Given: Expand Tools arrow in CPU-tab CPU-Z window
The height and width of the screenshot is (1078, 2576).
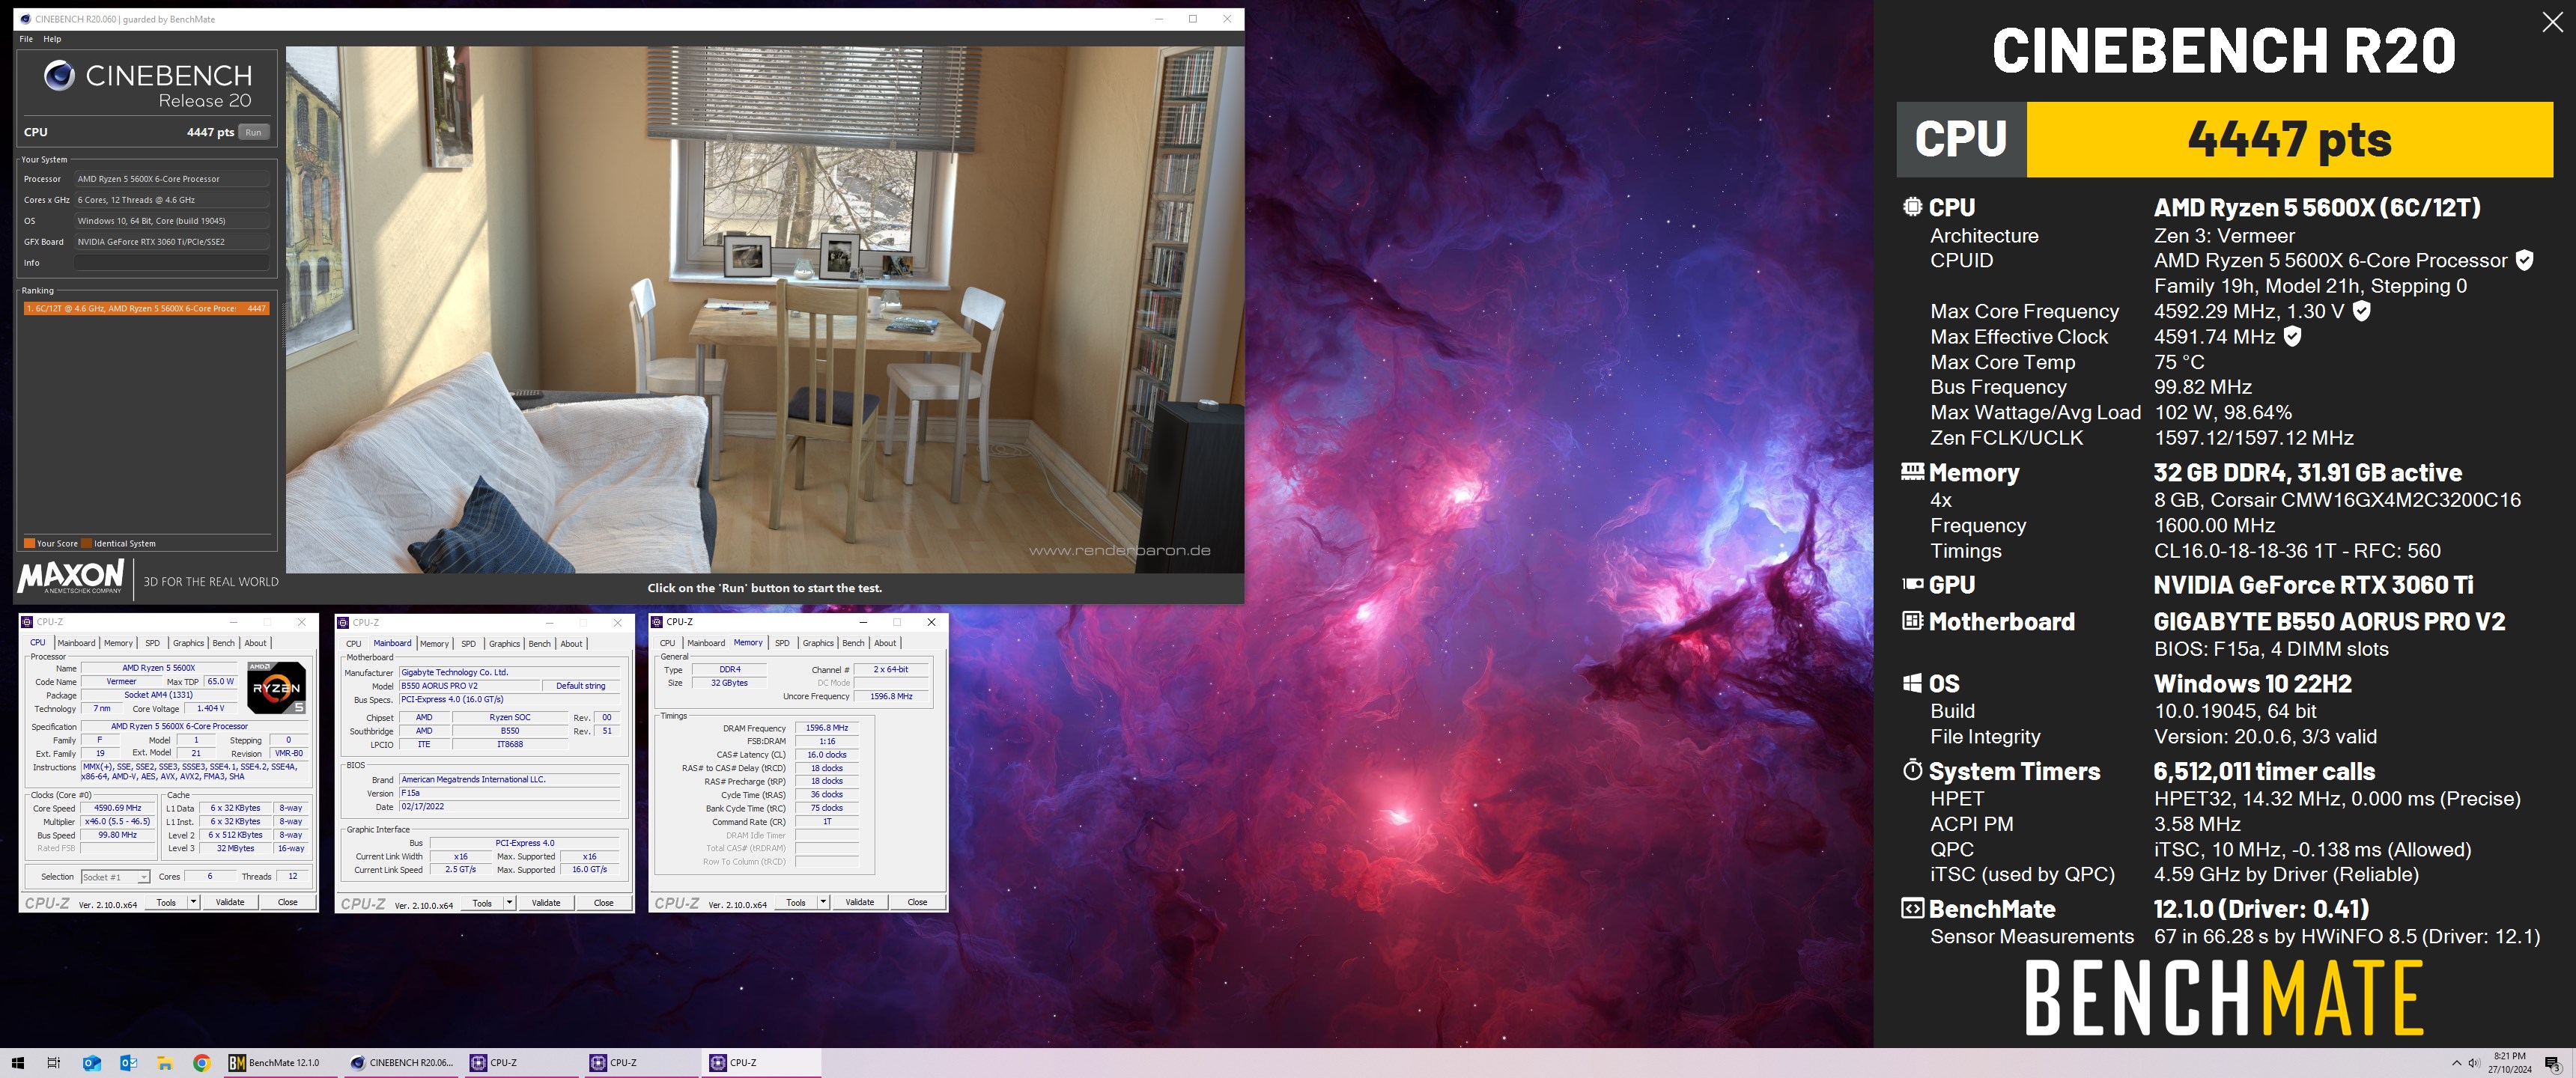Looking at the screenshot, I should tap(193, 902).
